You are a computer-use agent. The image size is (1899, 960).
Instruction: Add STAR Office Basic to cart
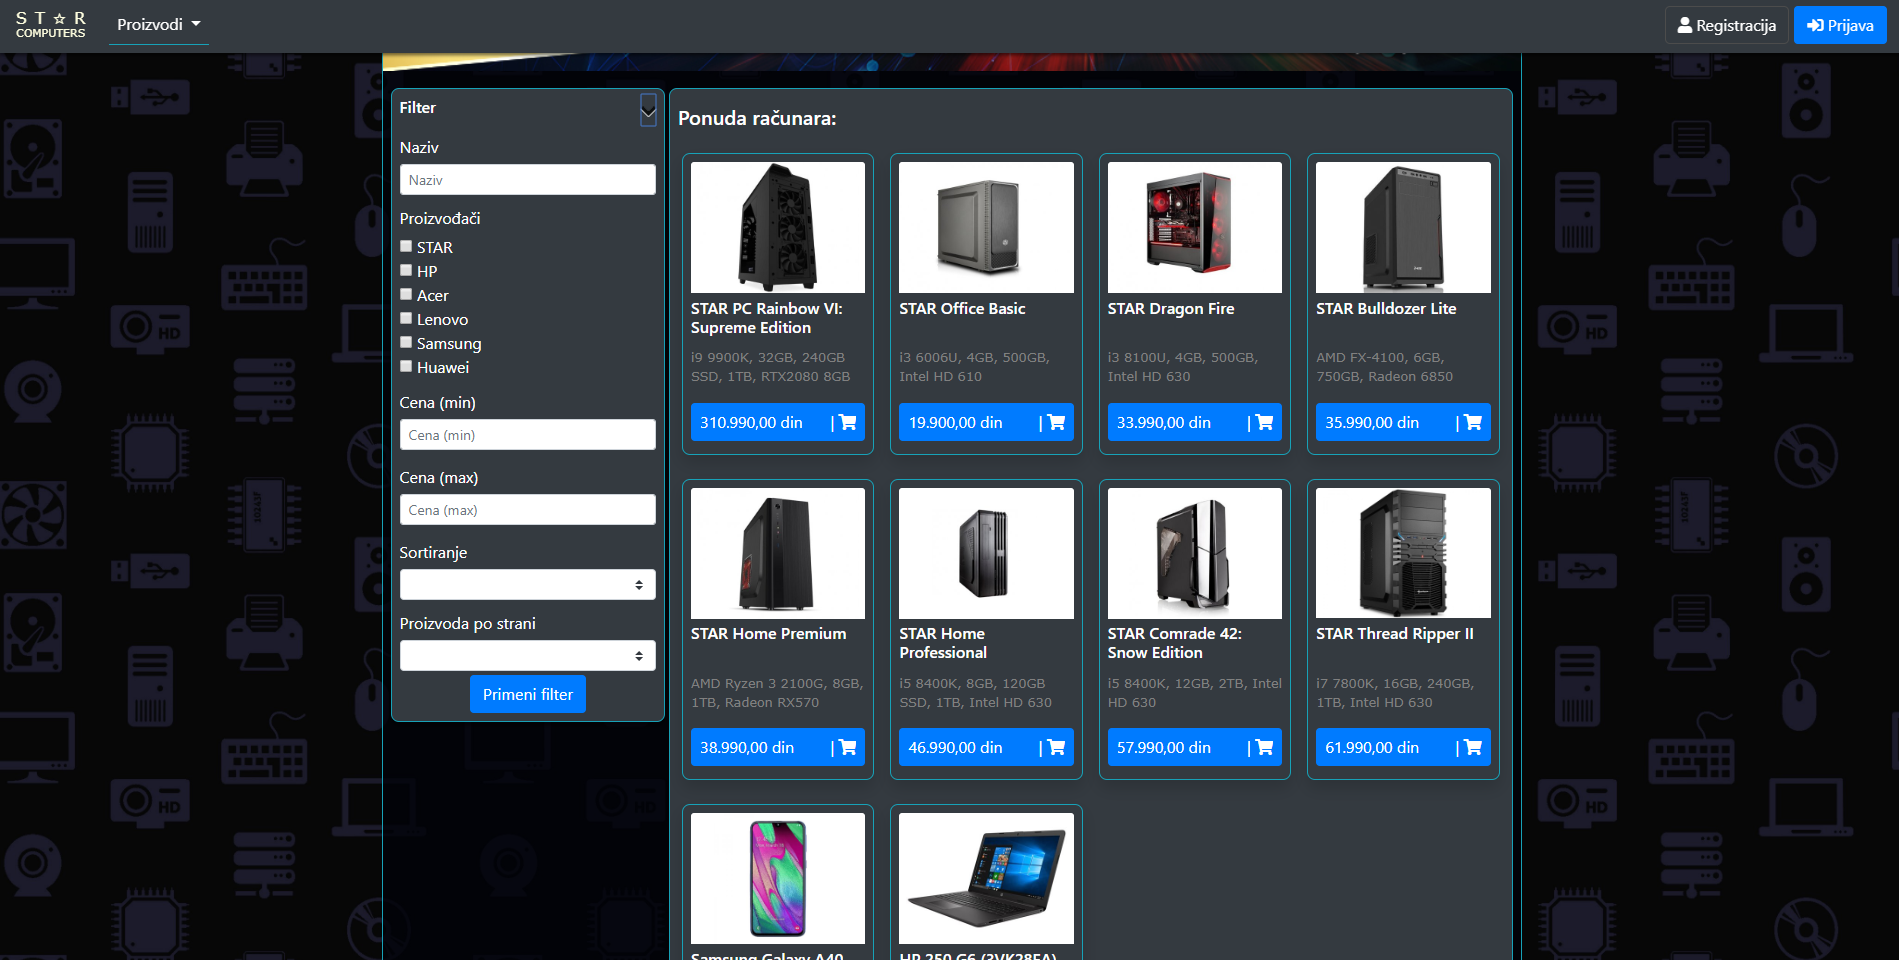click(x=1056, y=422)
